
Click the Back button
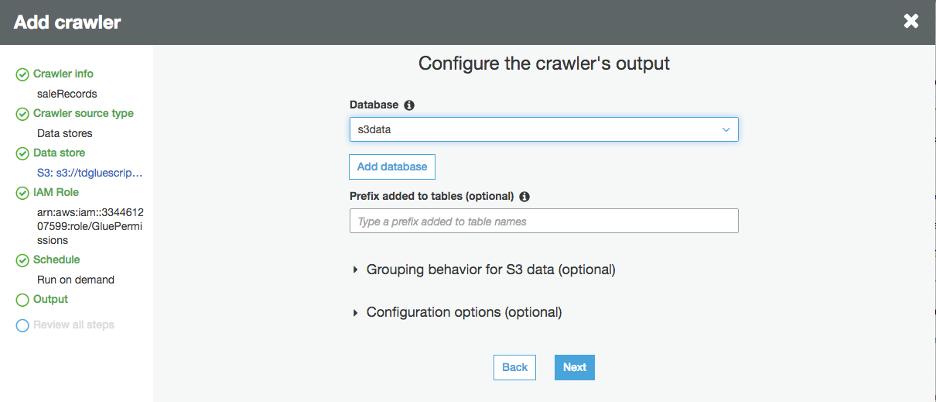(x=514, y=367)
